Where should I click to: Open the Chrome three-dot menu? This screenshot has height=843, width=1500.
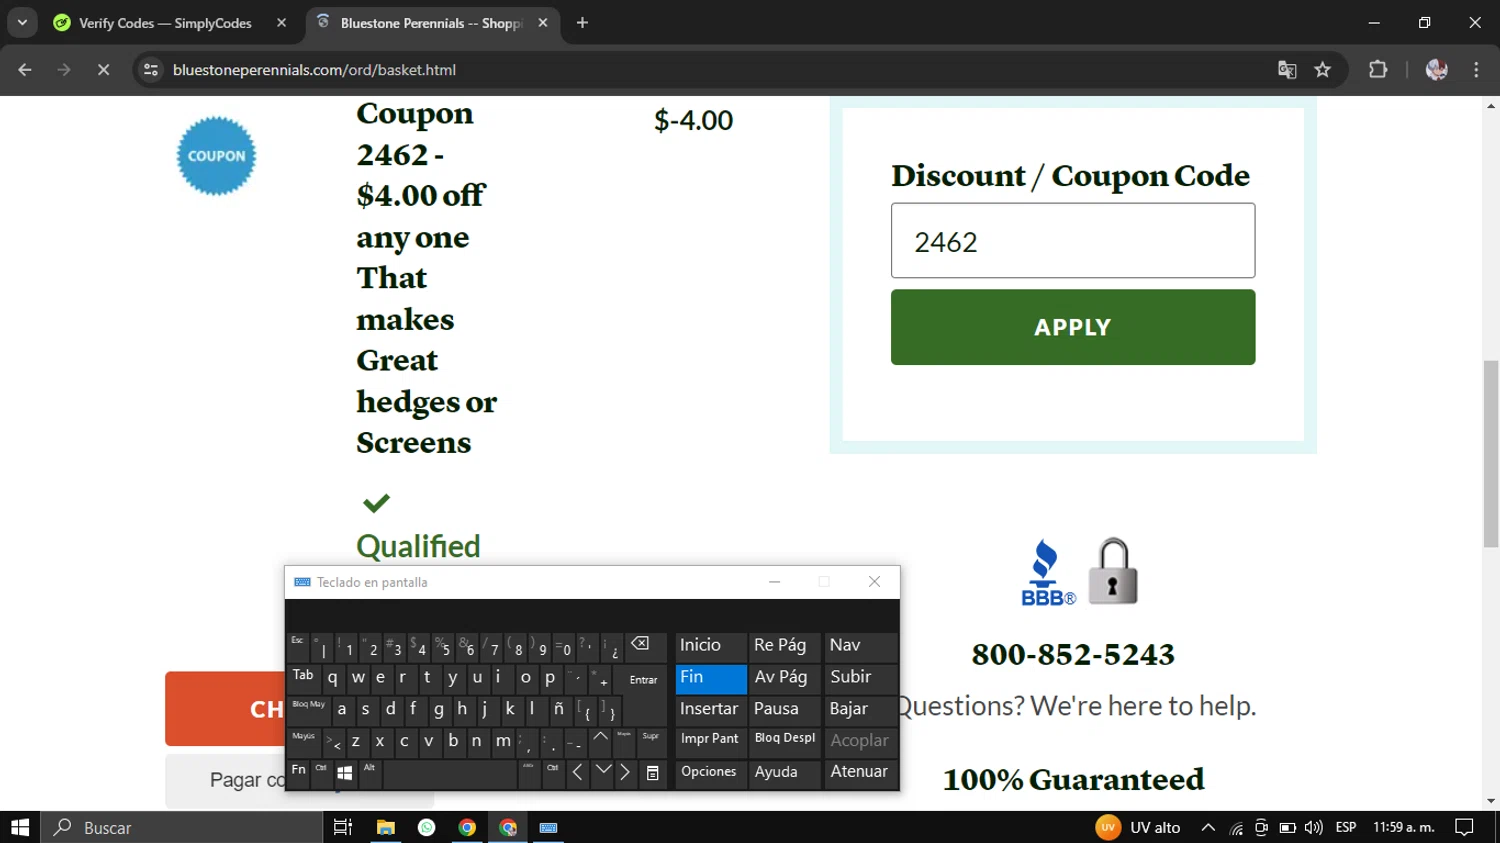pyautogui.click(x=1476, y=70)
